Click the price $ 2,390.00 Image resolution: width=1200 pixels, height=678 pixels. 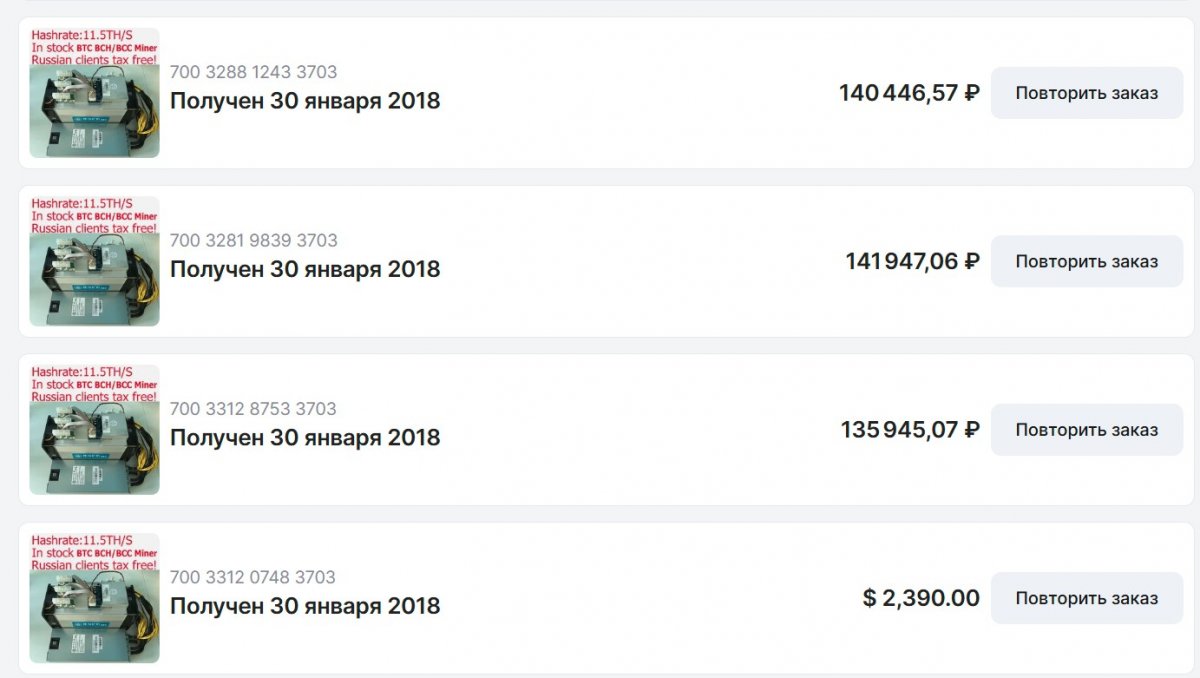click(921, 598)
